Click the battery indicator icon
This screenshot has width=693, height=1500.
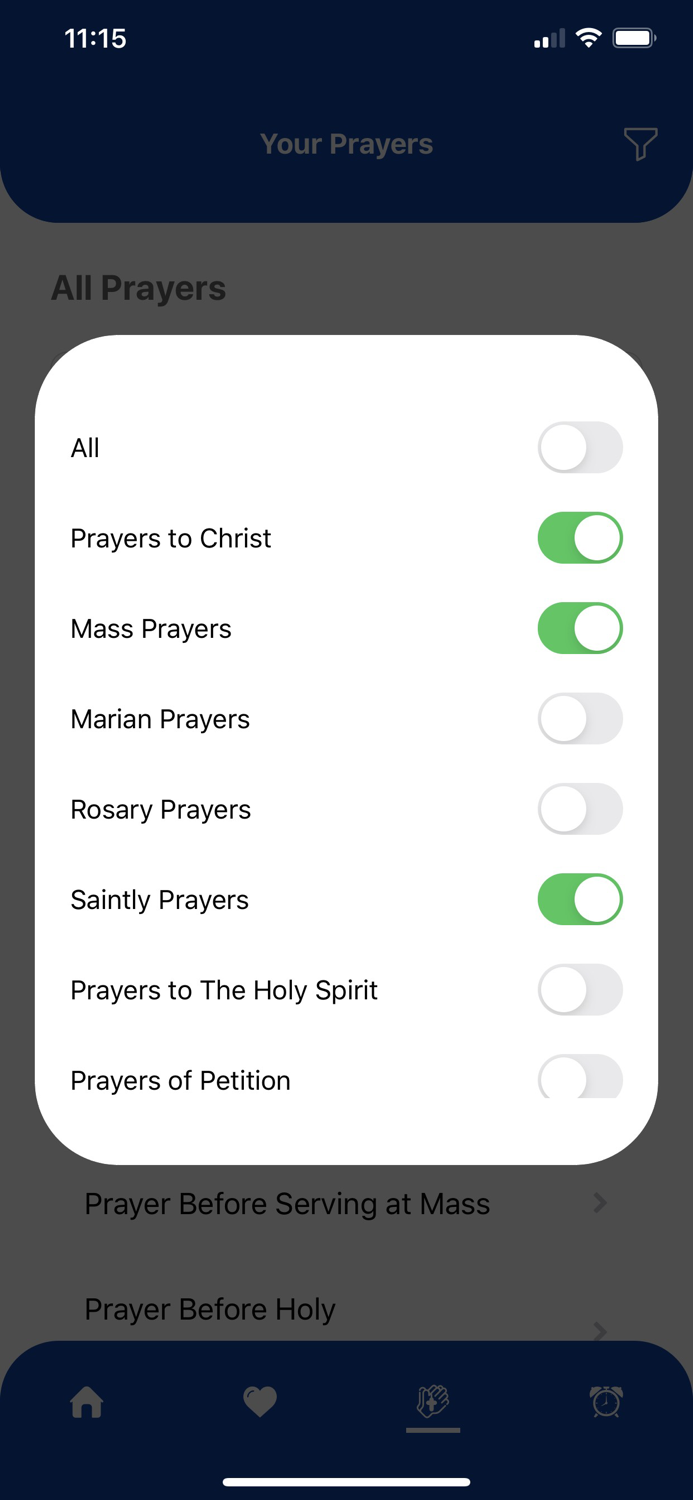tap(634, 37)
